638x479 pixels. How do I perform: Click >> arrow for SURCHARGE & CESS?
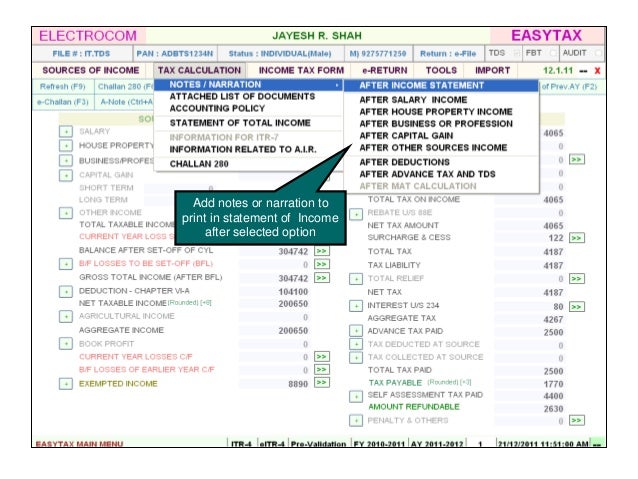[x=577, y=238]
